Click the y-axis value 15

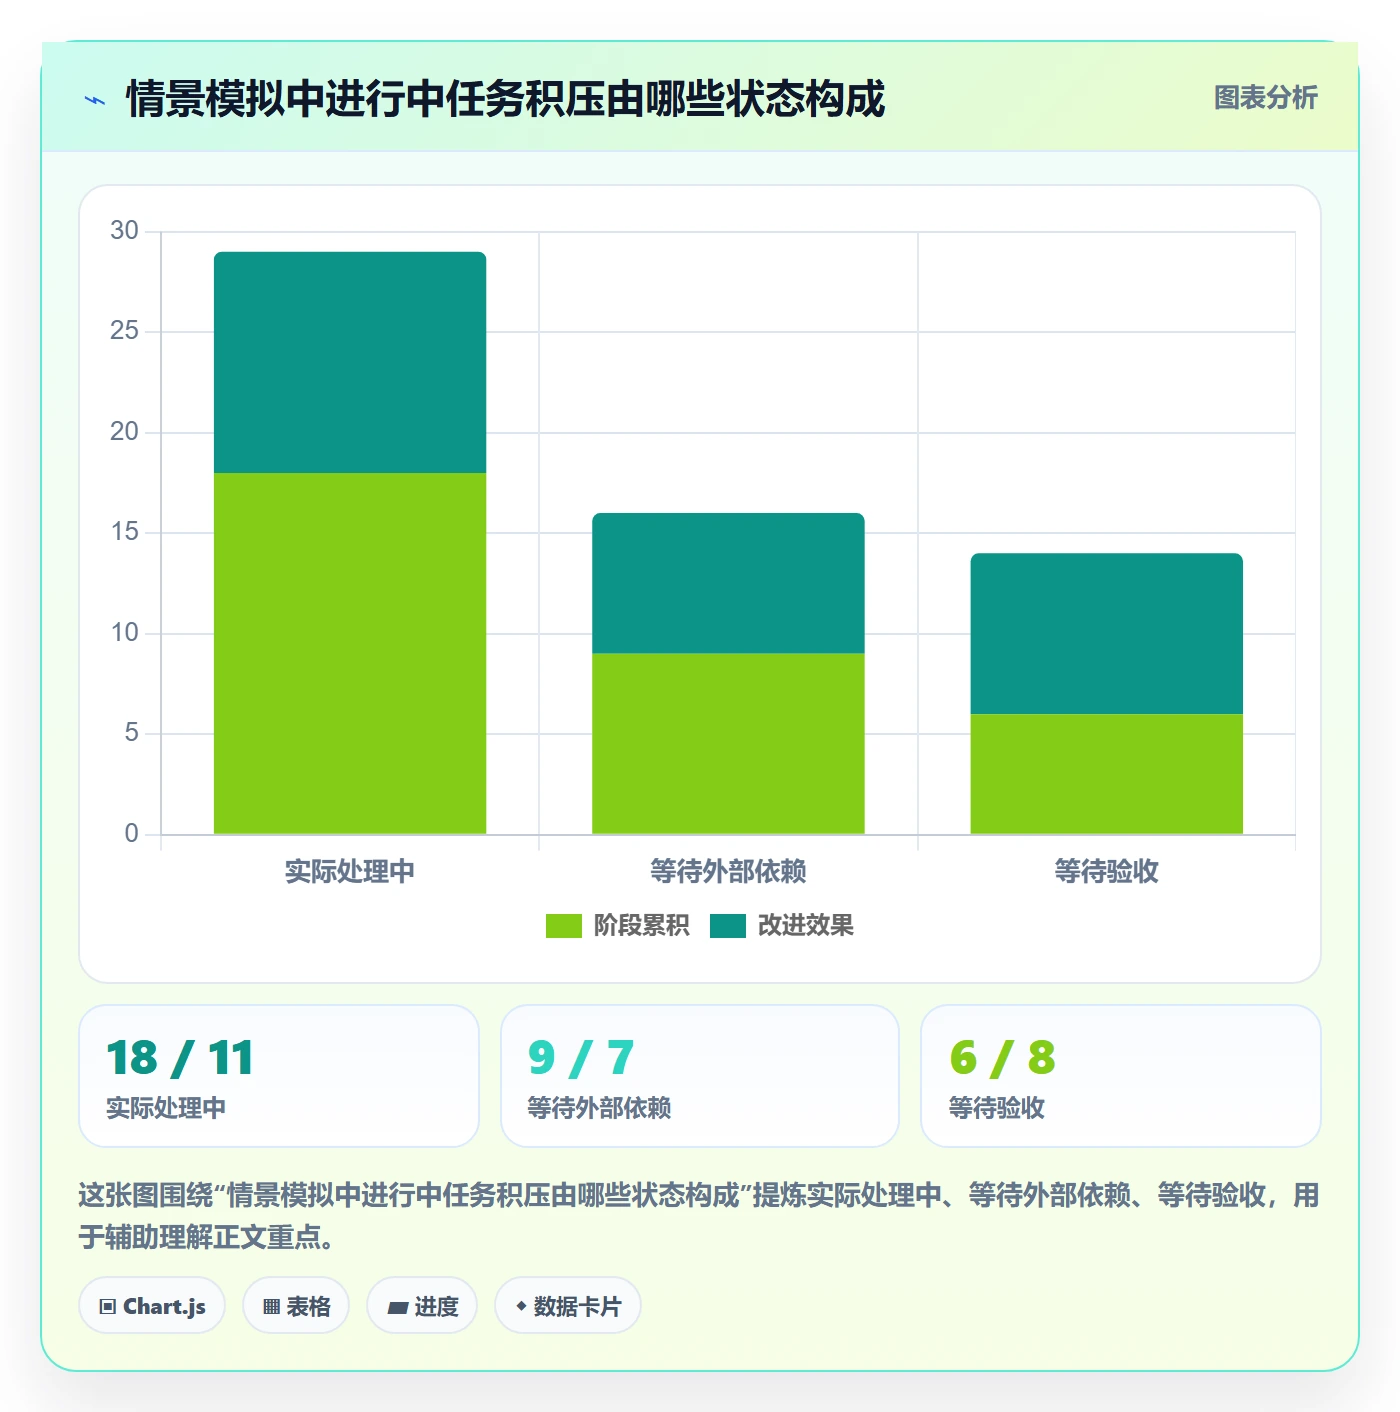click(125, 532)
